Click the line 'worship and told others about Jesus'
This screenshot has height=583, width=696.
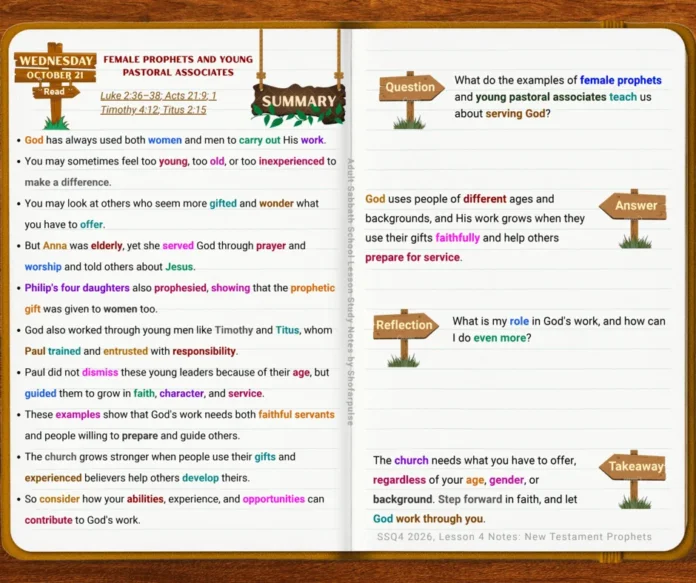click(x=110, y=267)
